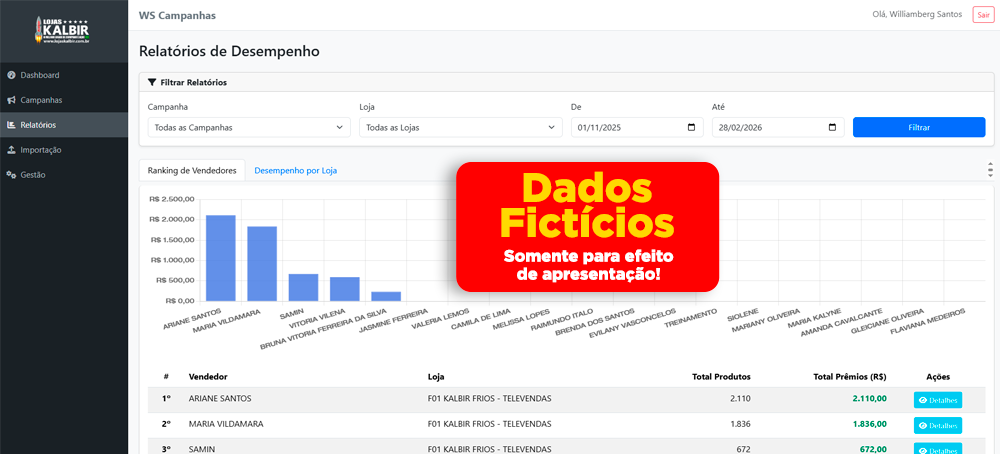This screenshot has width=1000, height=454.
Task: Click the ARIANE SANTOS name in table
Action: [220, 399]
